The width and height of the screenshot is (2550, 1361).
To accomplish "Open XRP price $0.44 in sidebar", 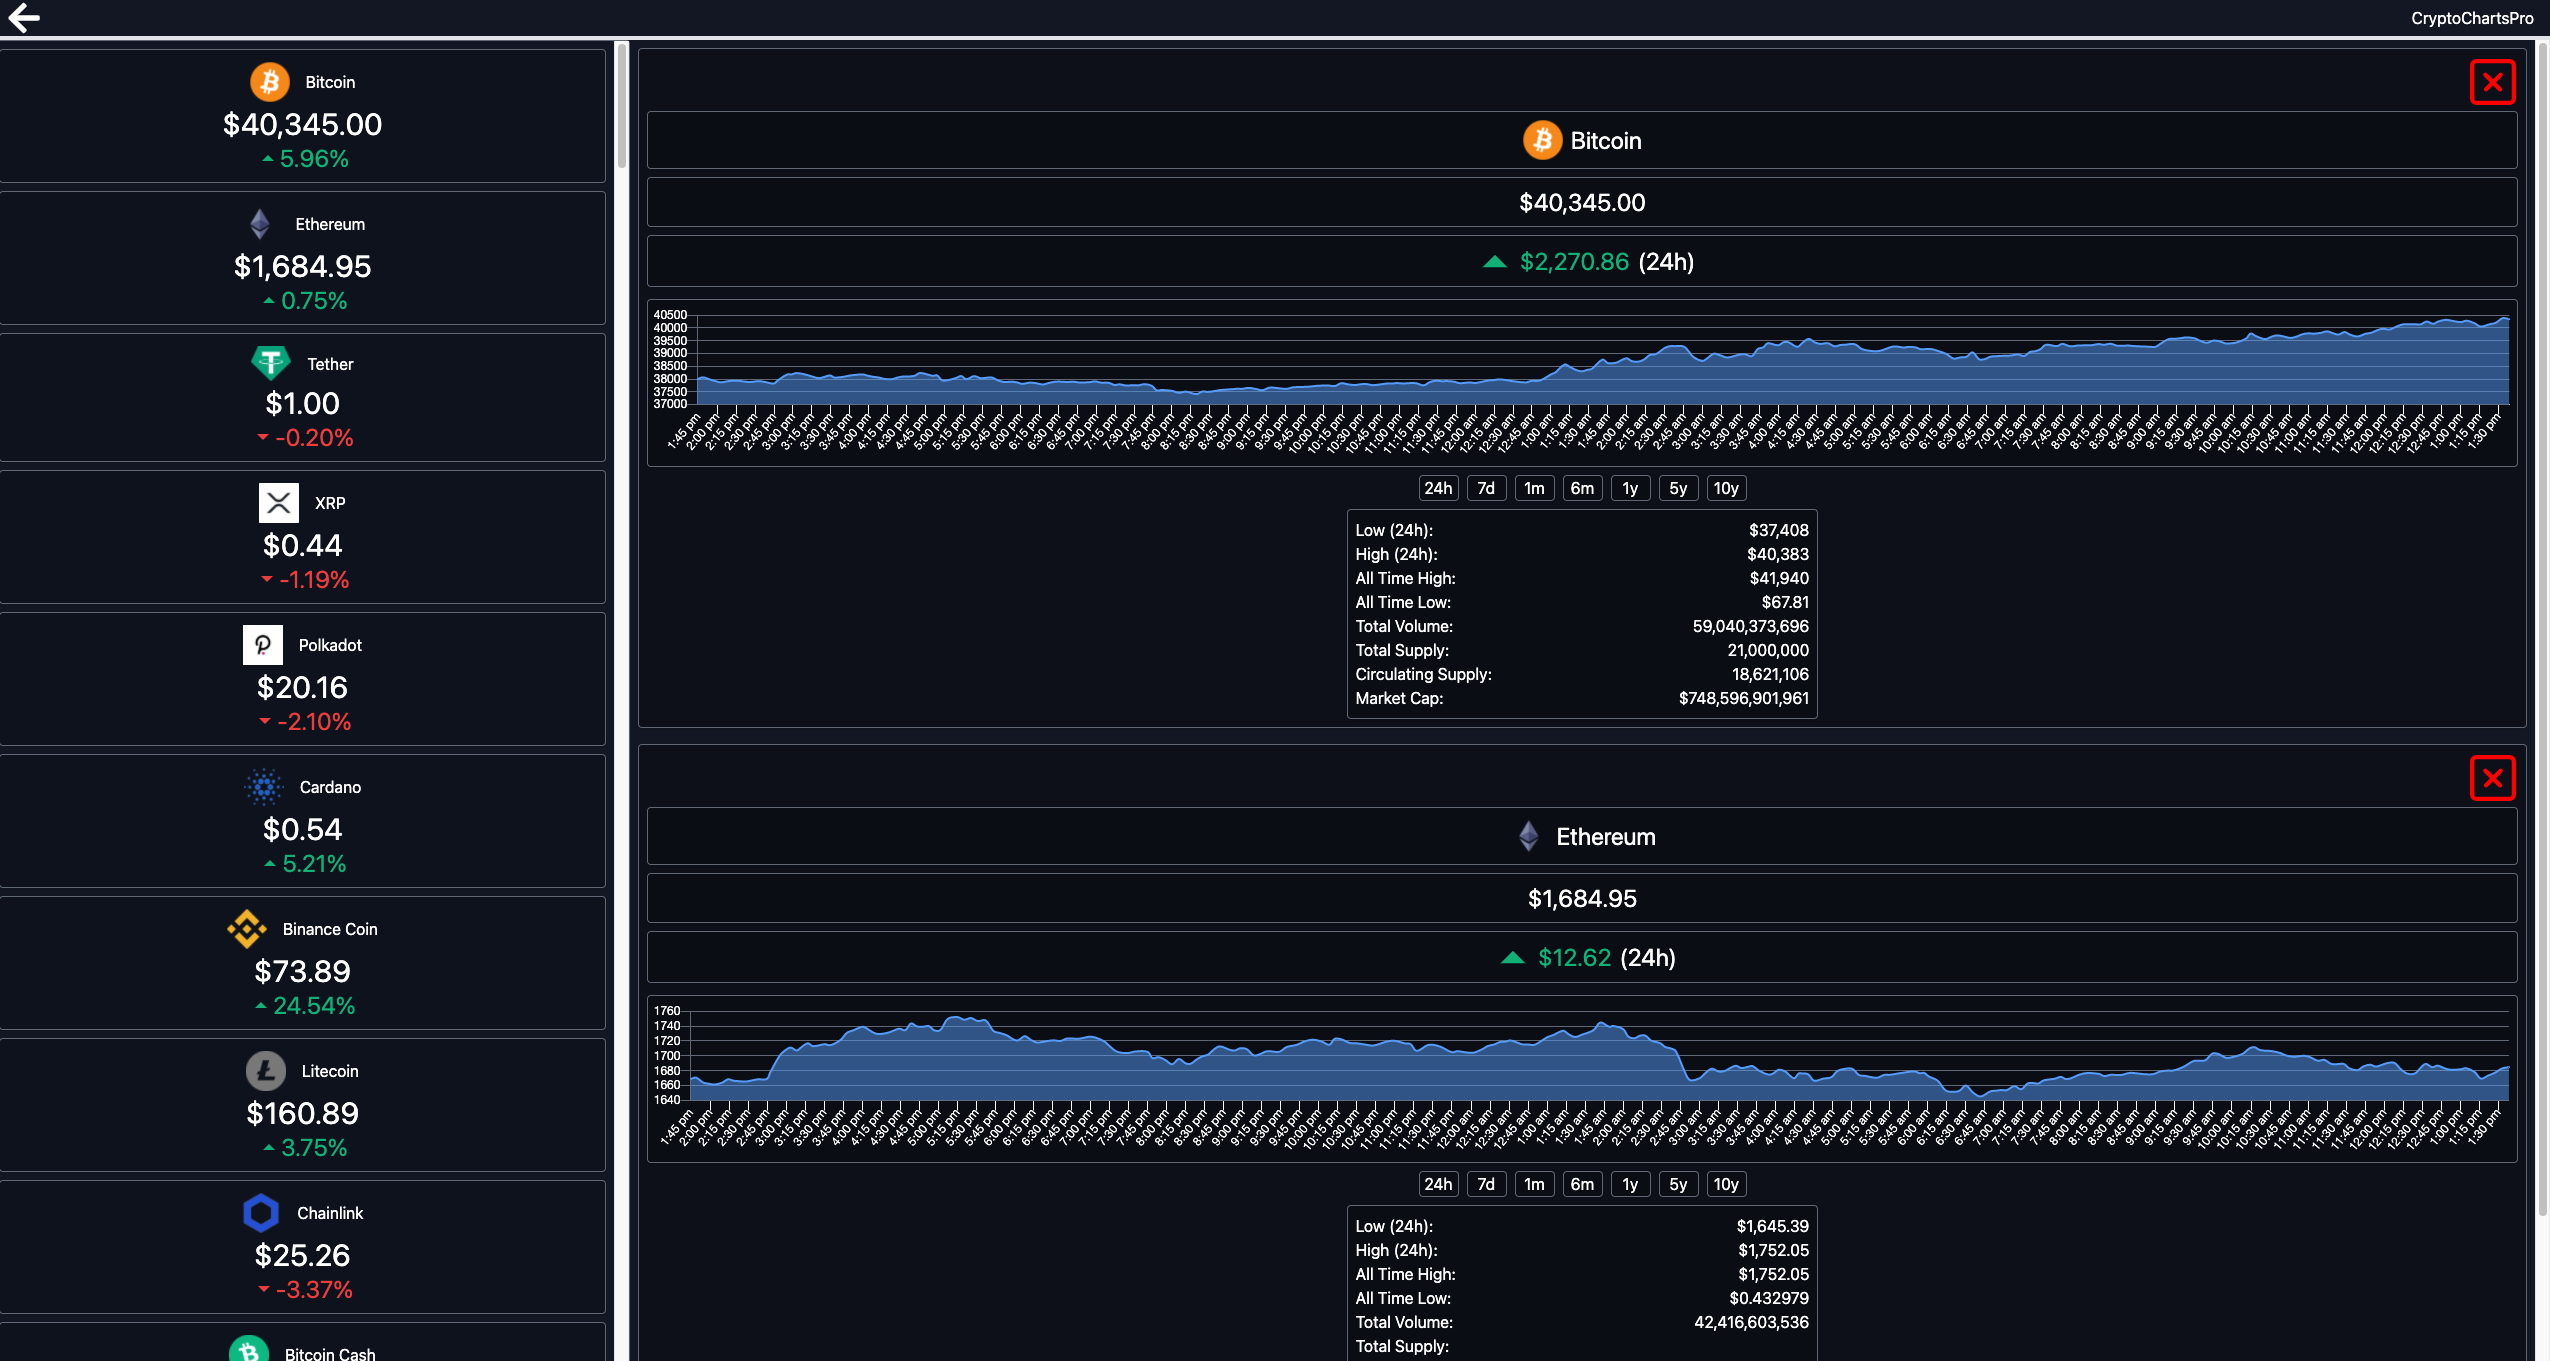I will tap(302, 545).
